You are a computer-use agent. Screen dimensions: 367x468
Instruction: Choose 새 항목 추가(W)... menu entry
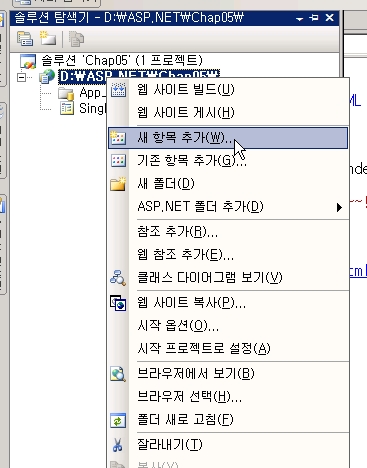click(x=228, y=138)
